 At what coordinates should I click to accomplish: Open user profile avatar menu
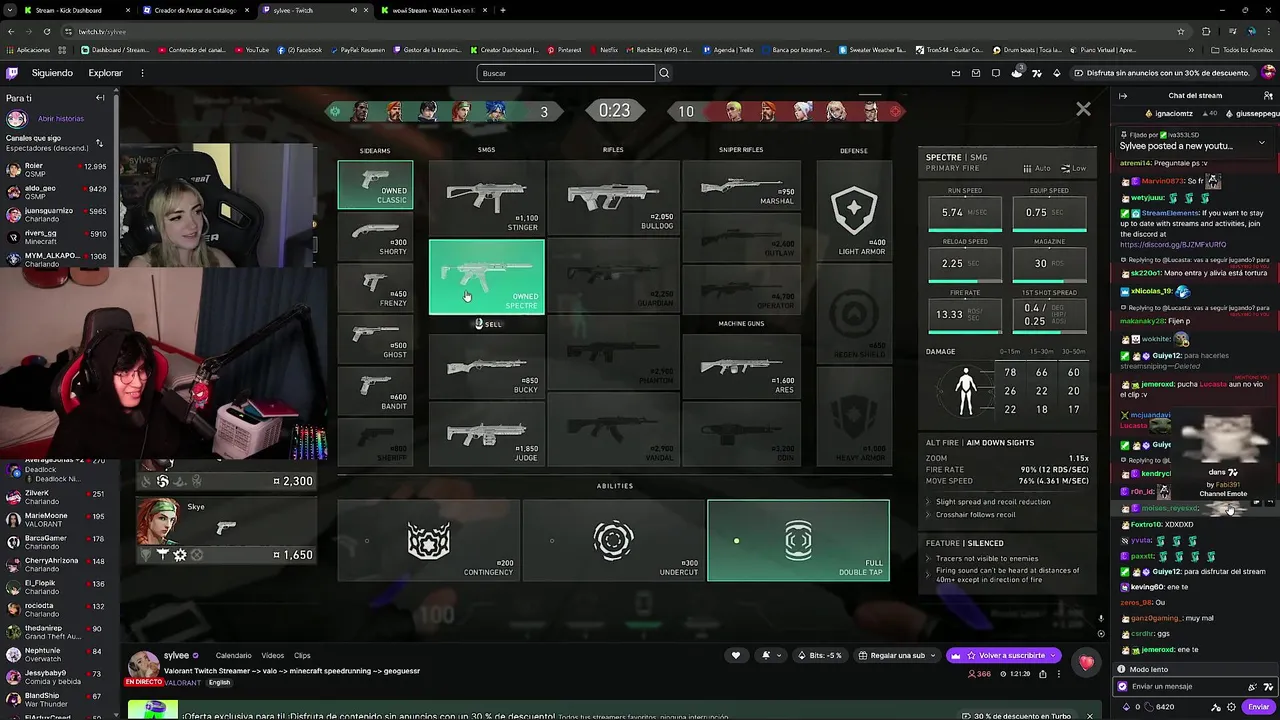[1268, 73]
